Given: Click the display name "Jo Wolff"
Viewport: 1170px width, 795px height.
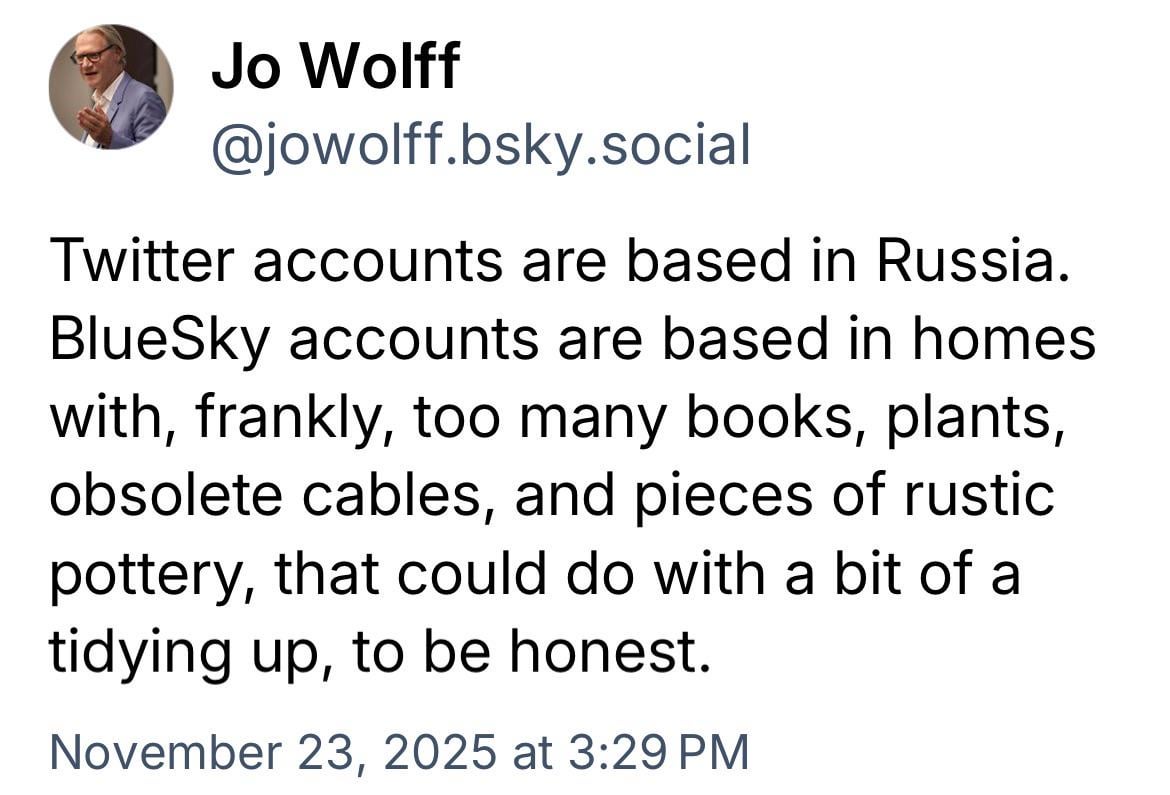Looking at the screenshot, I should point(336,66).
